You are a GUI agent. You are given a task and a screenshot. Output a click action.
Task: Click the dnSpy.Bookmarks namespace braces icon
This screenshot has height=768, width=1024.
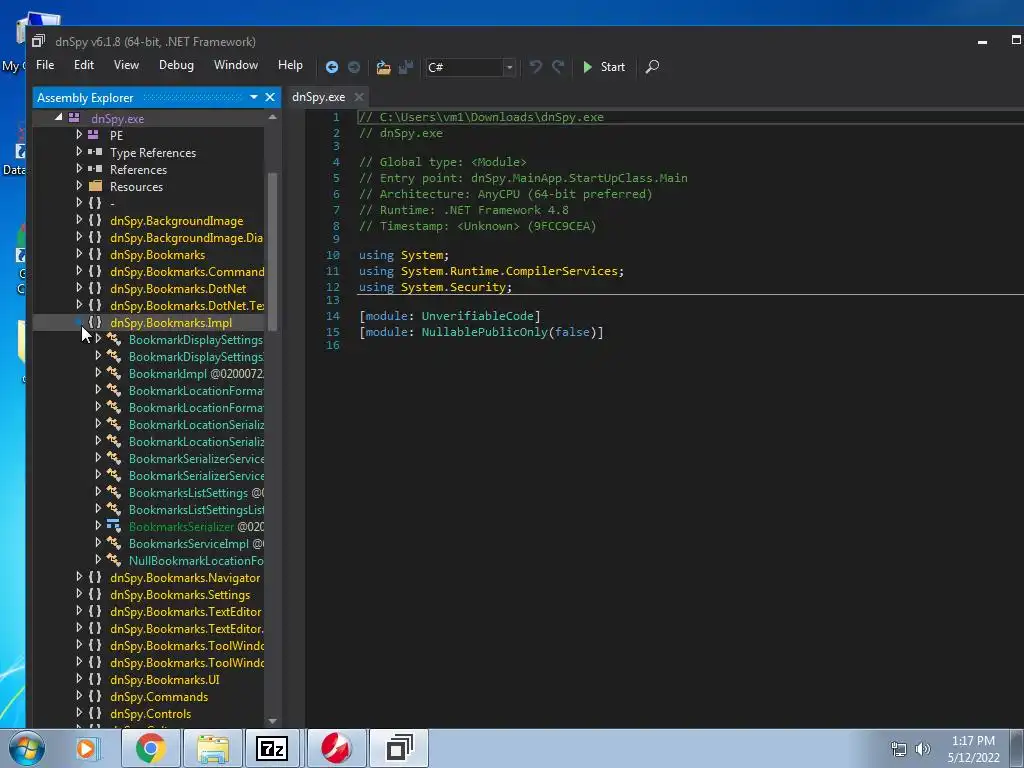(x=95, y=254)
